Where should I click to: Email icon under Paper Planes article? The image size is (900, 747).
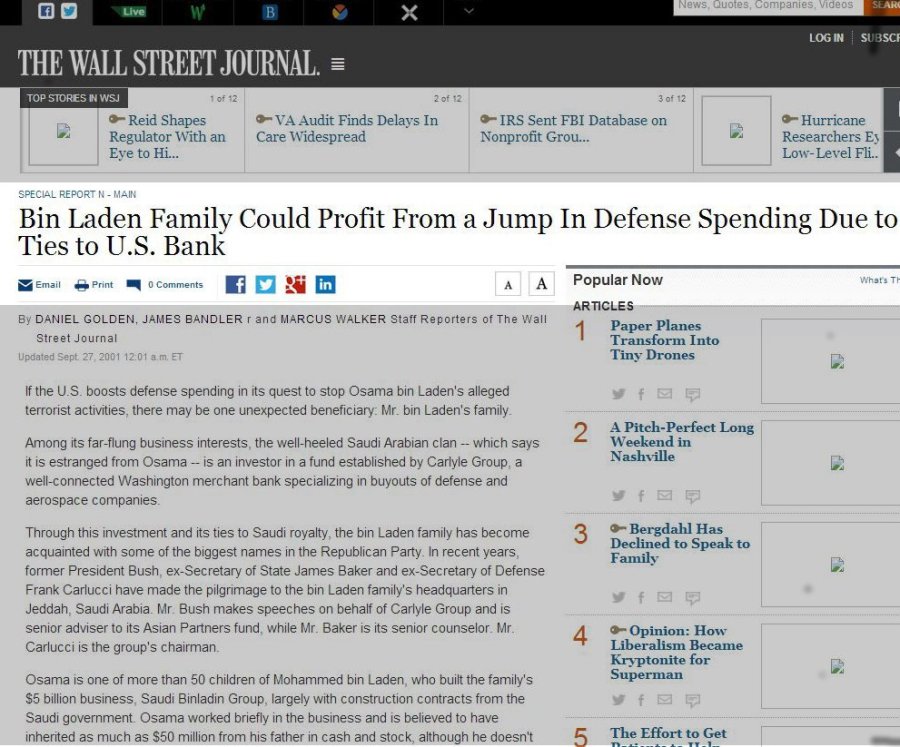tap(665, 393)
